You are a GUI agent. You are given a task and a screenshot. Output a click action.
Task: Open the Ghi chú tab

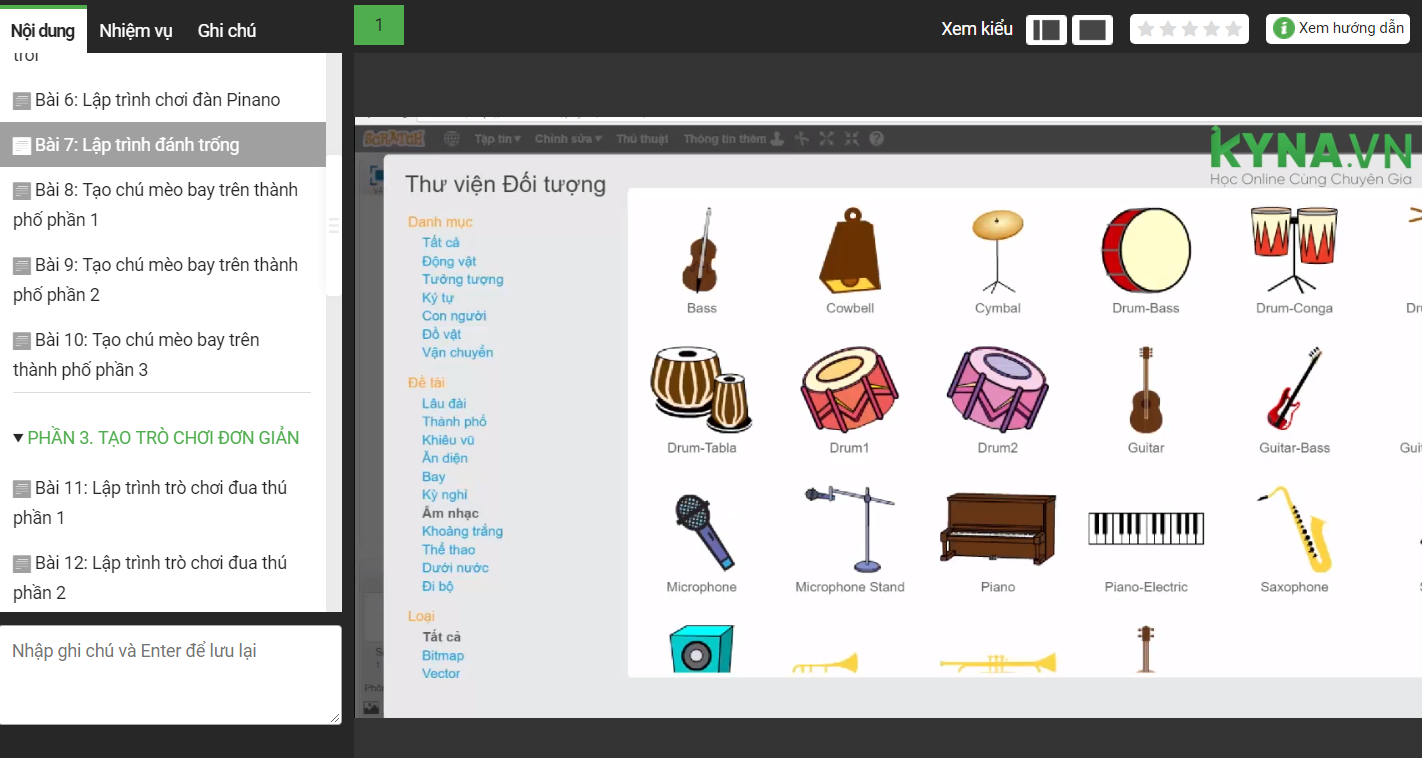[x=227, y=31]
